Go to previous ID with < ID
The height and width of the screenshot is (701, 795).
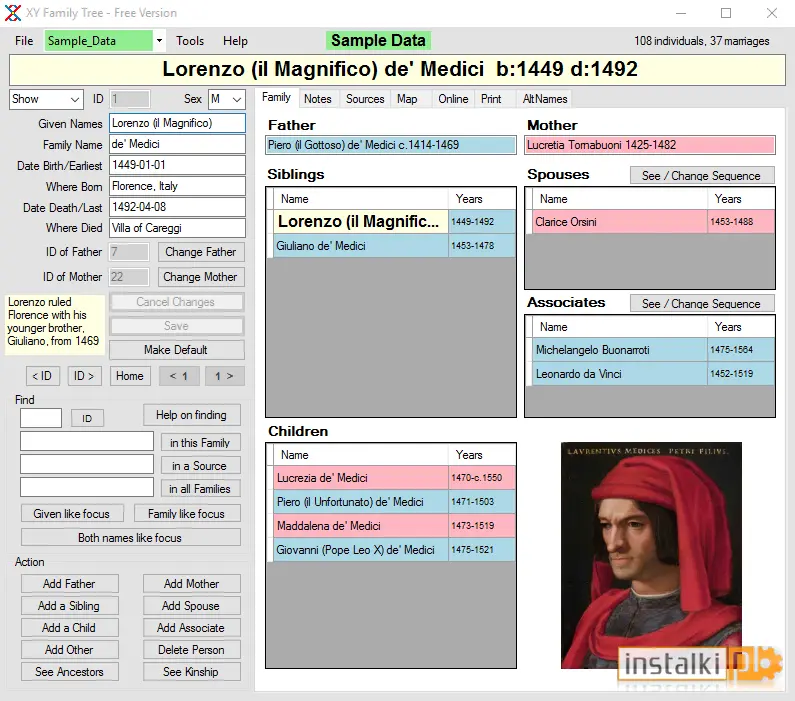pyautogui.click(x=42, y=376)
